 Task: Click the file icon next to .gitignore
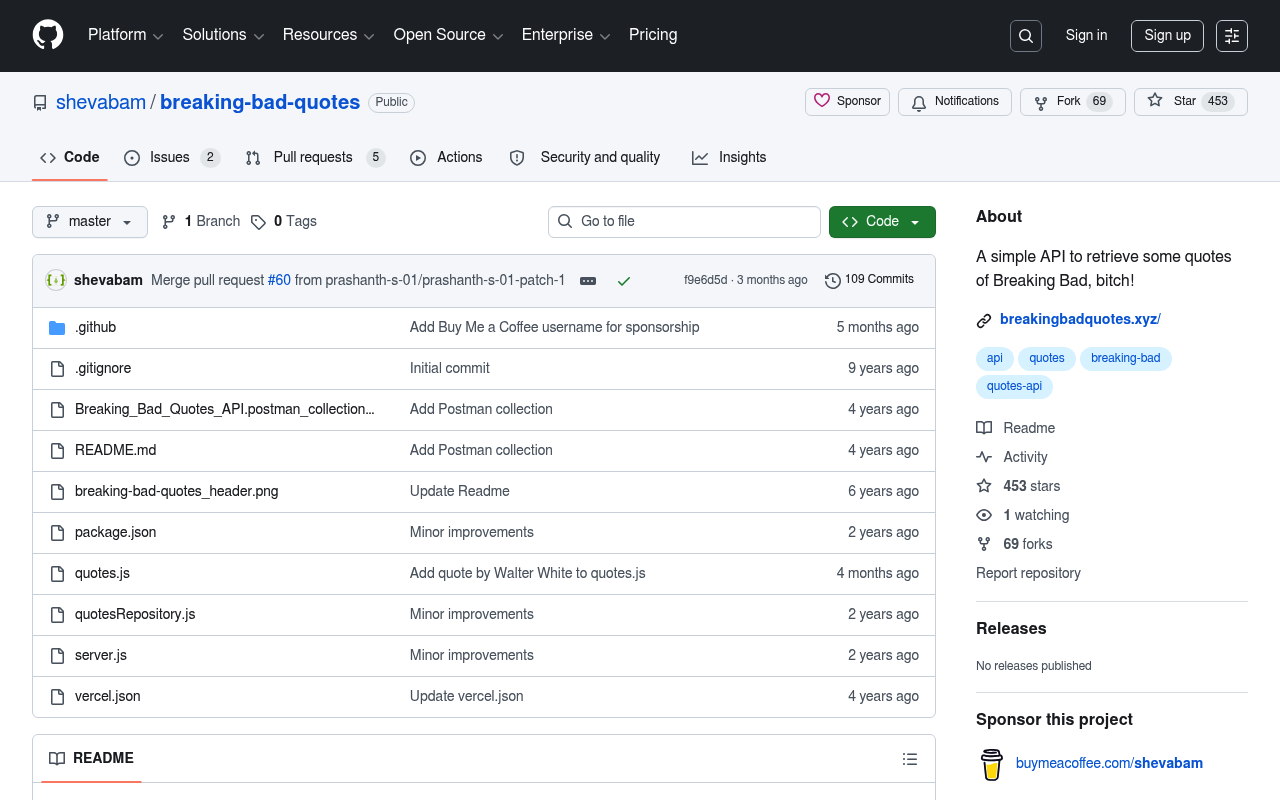57,368
